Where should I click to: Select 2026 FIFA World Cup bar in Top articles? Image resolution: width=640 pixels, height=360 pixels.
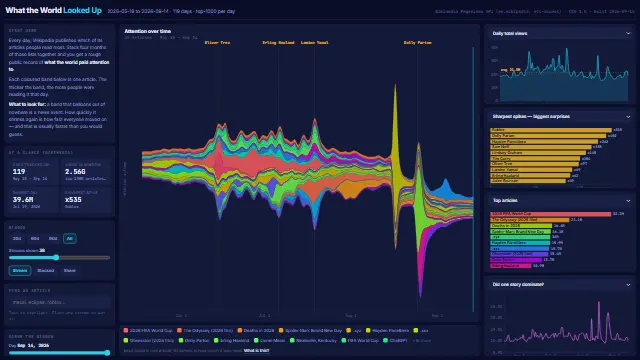coord(551,214)
